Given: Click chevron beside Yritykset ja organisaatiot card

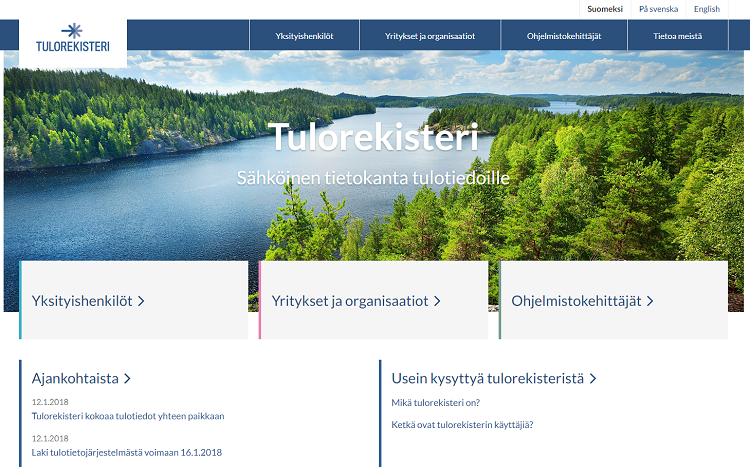Looking at the screenshot, I should 437,301.
